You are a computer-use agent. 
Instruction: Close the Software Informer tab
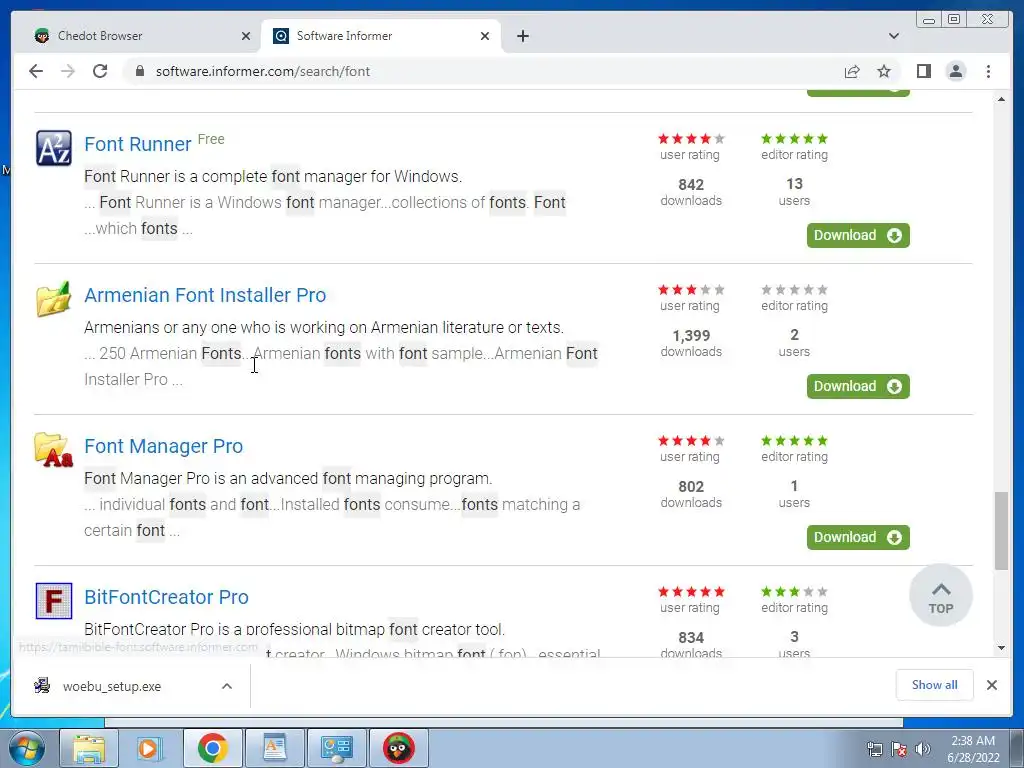[x=485, y=36]
